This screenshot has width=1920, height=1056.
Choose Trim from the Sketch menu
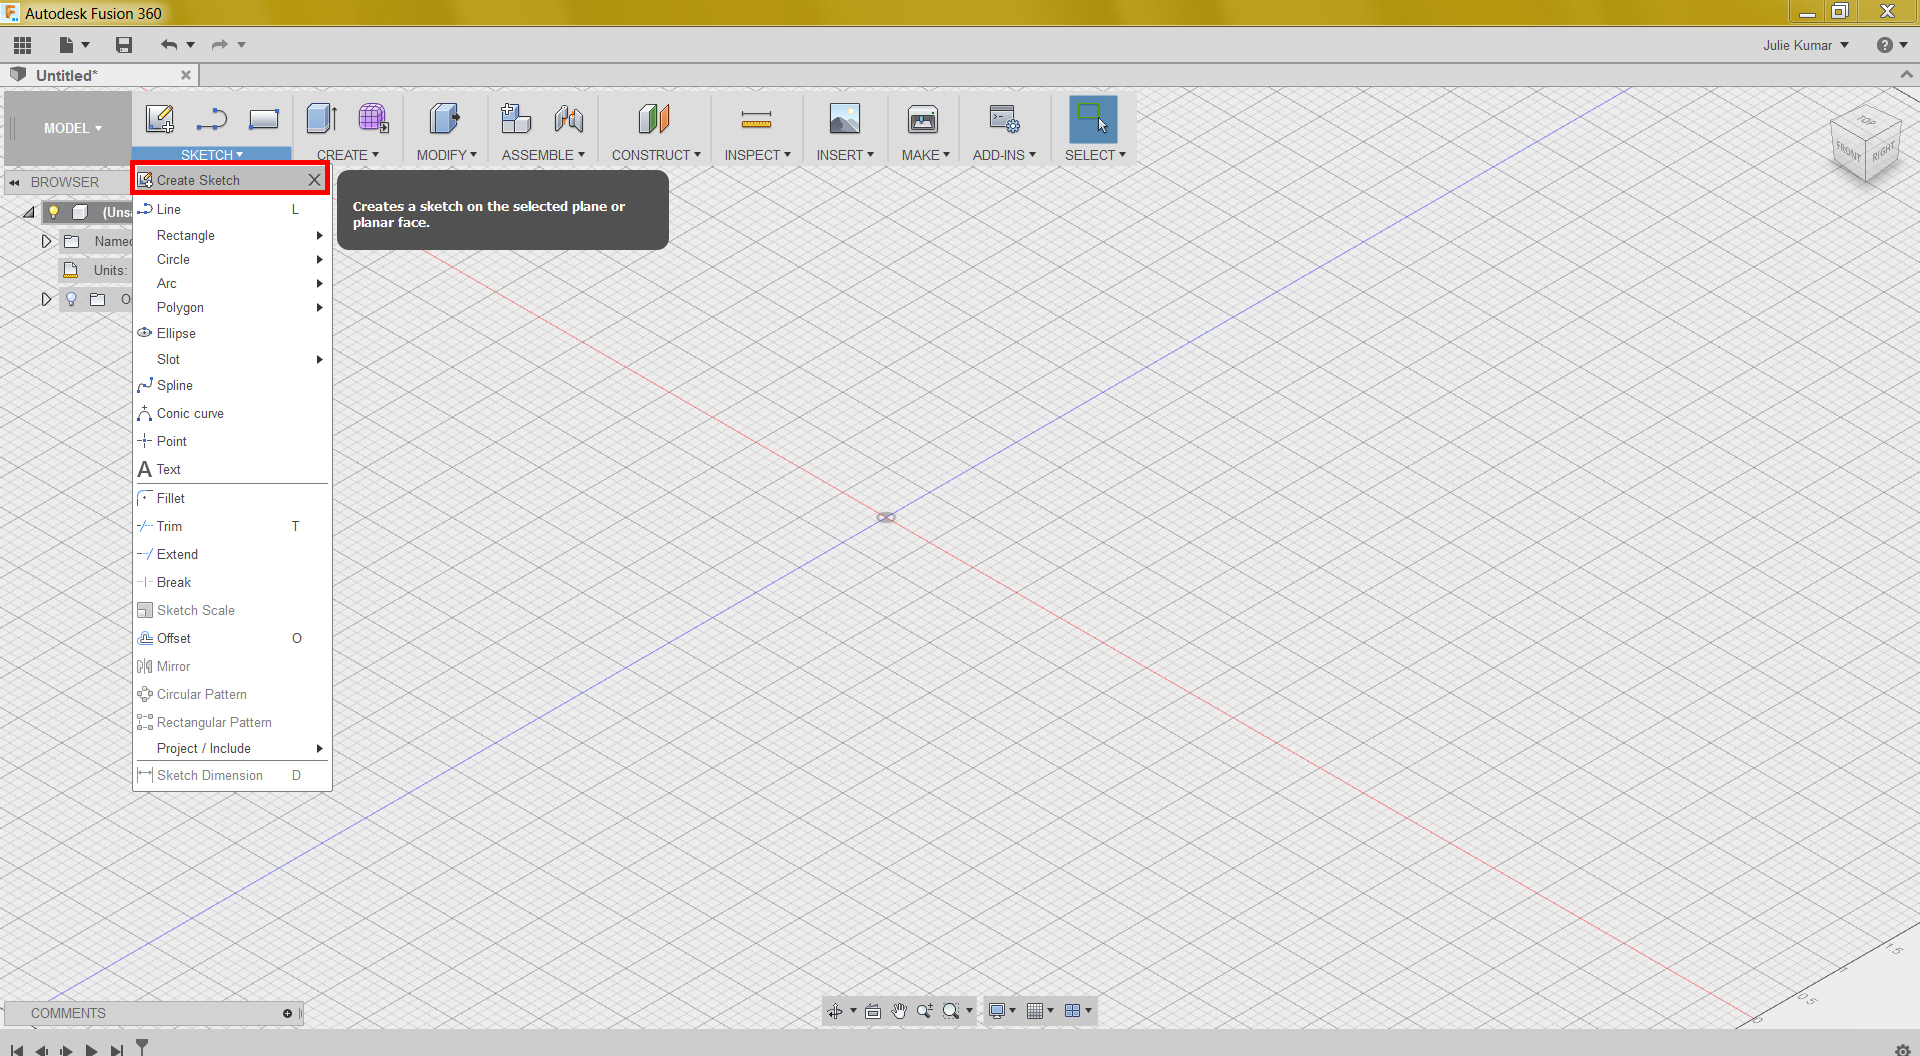[x=232, y=526]
